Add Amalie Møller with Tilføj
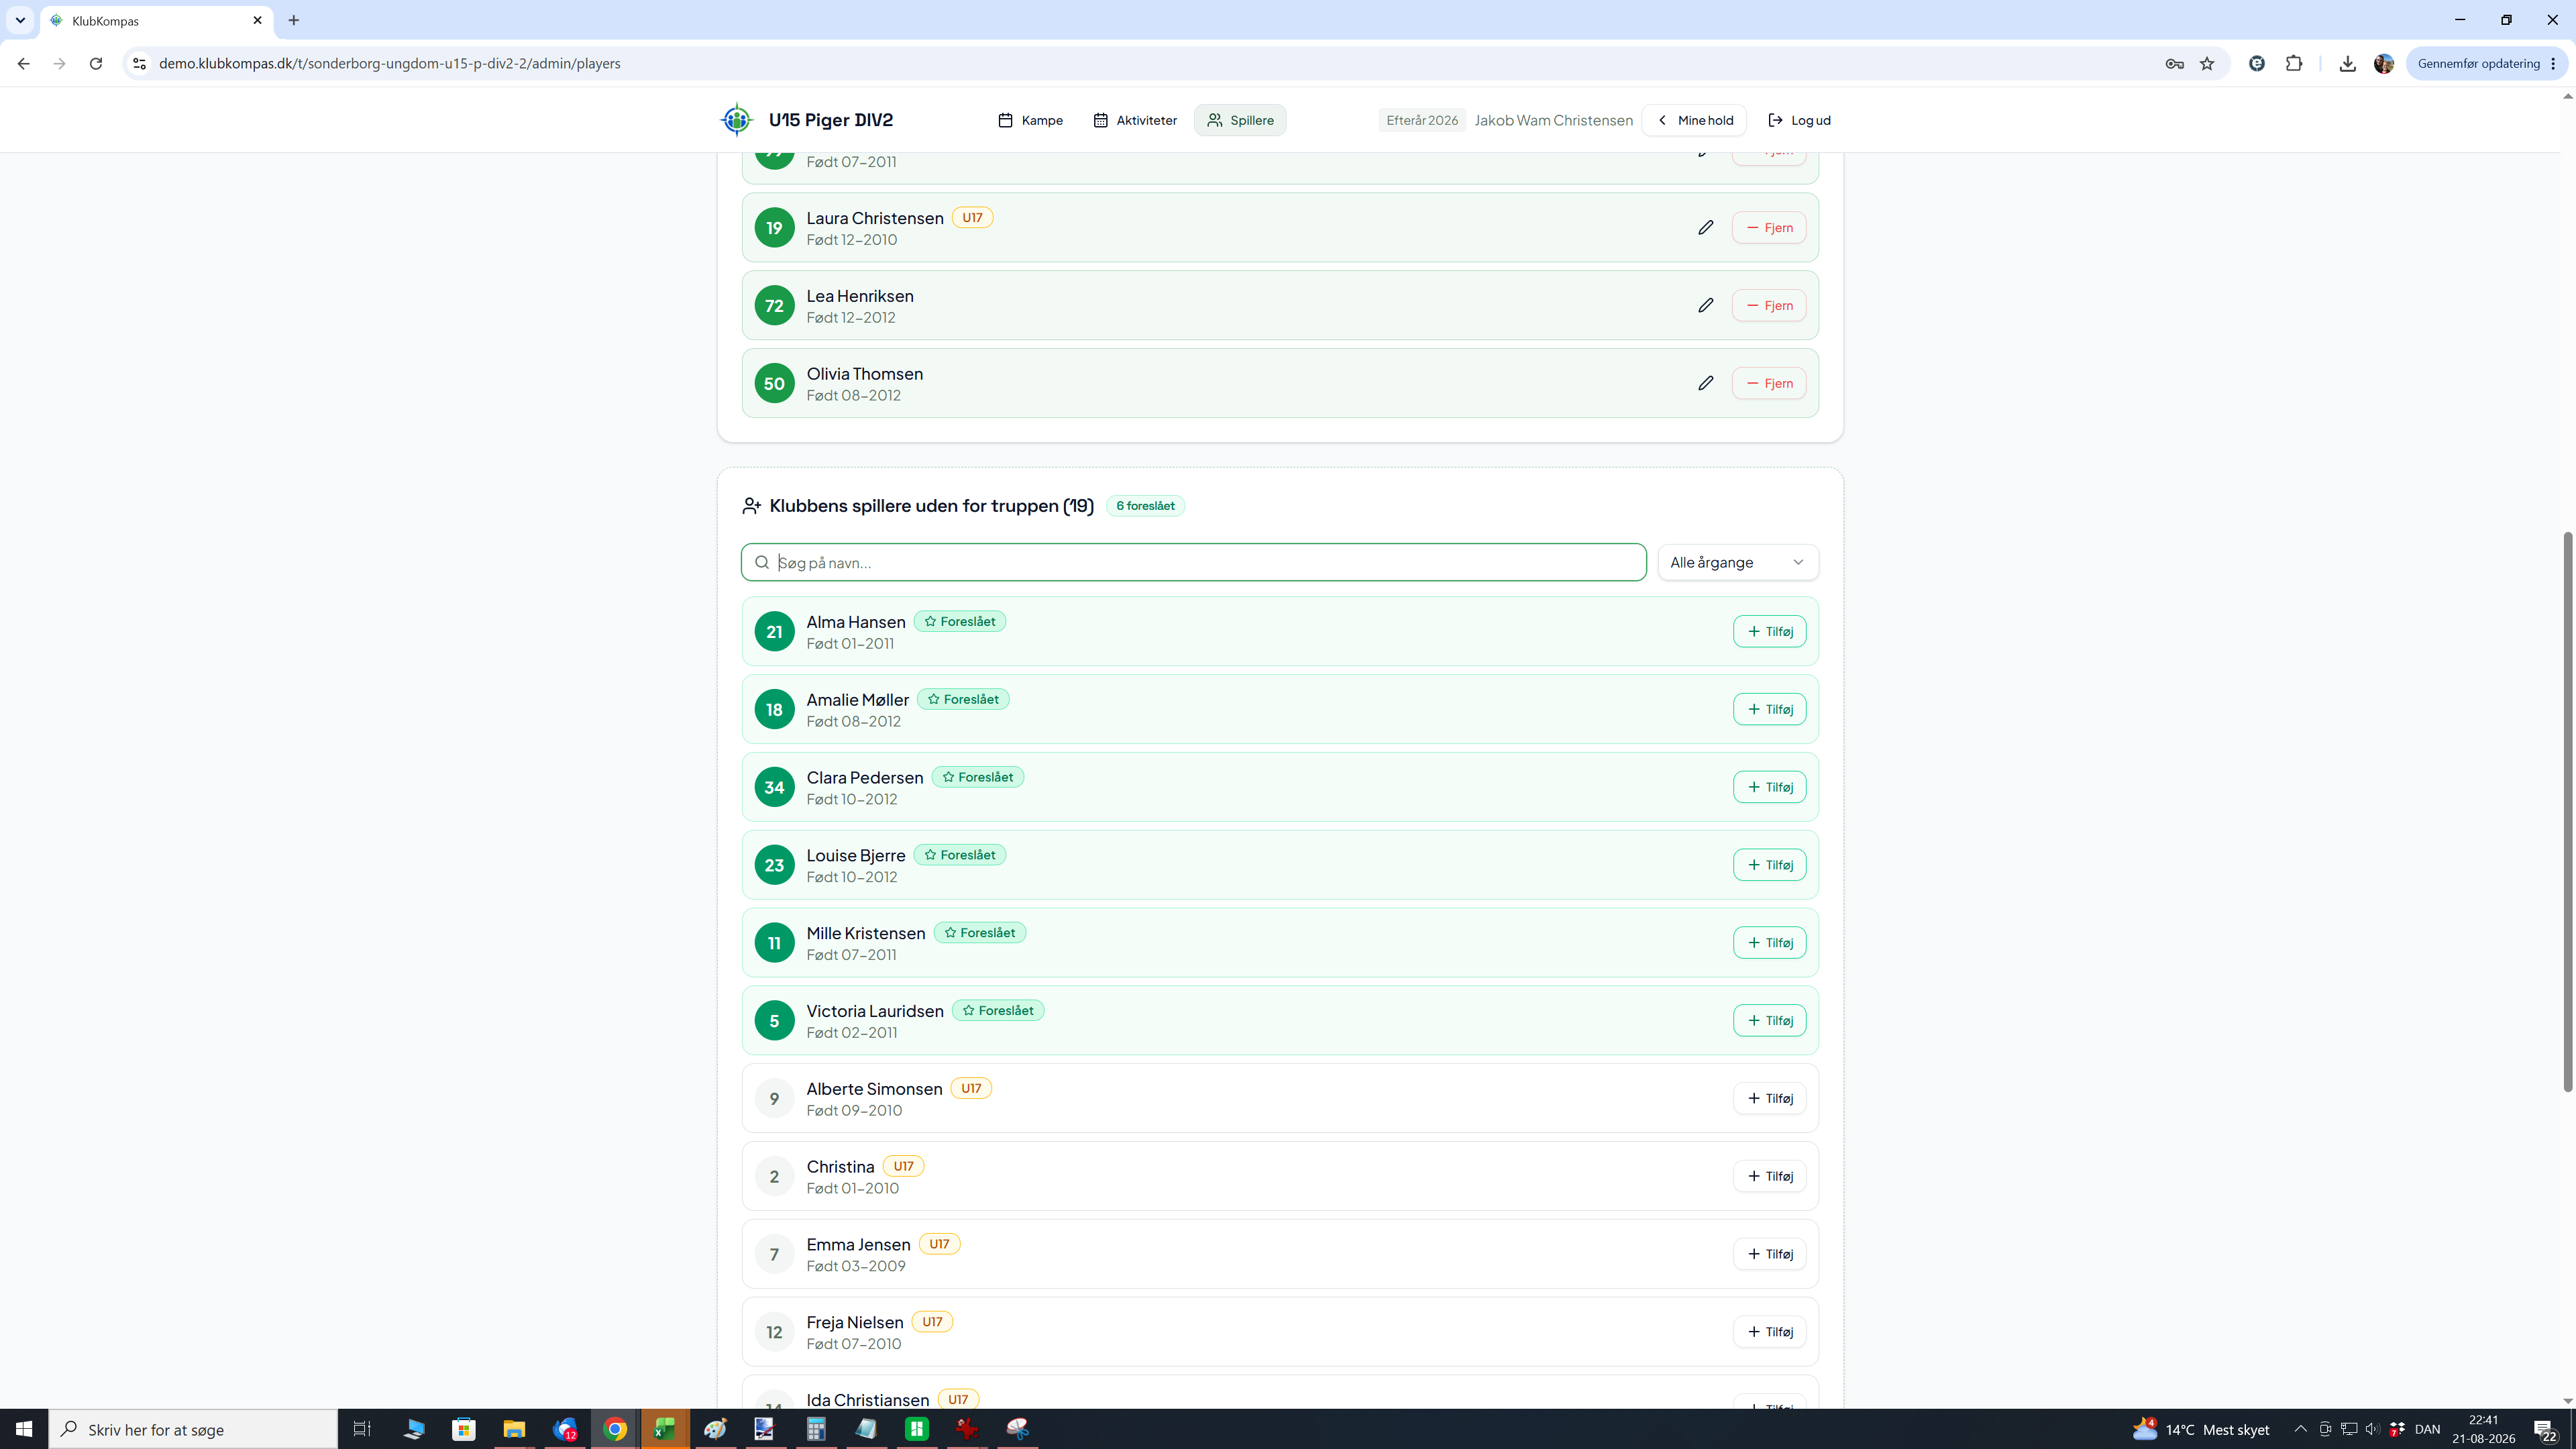 (x=1769, y=710)
